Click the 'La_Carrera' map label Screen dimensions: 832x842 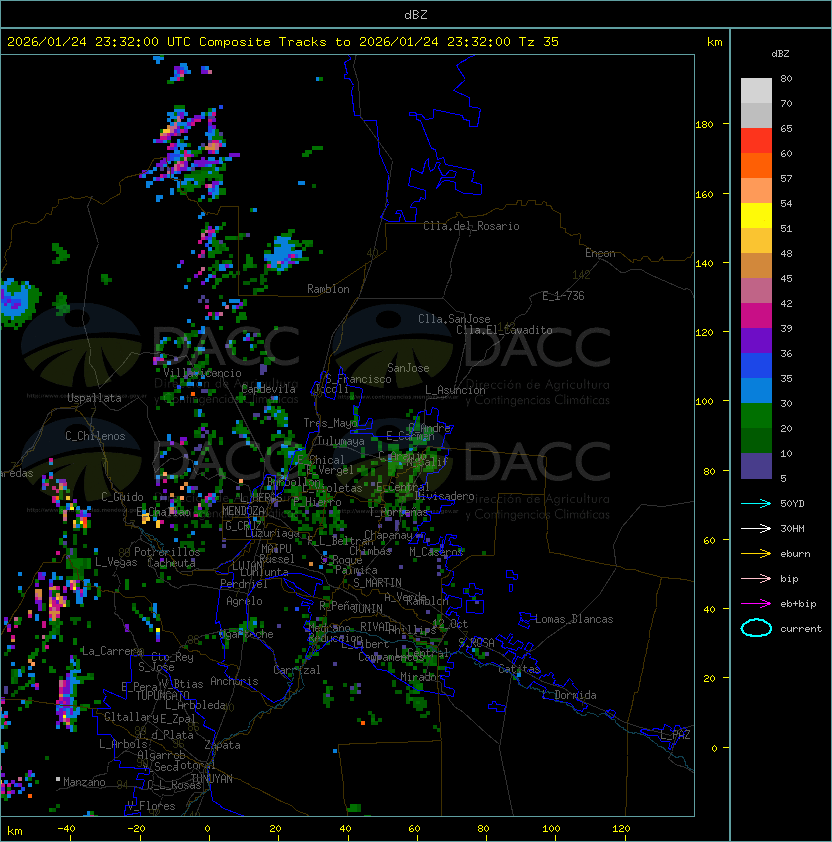112,651
